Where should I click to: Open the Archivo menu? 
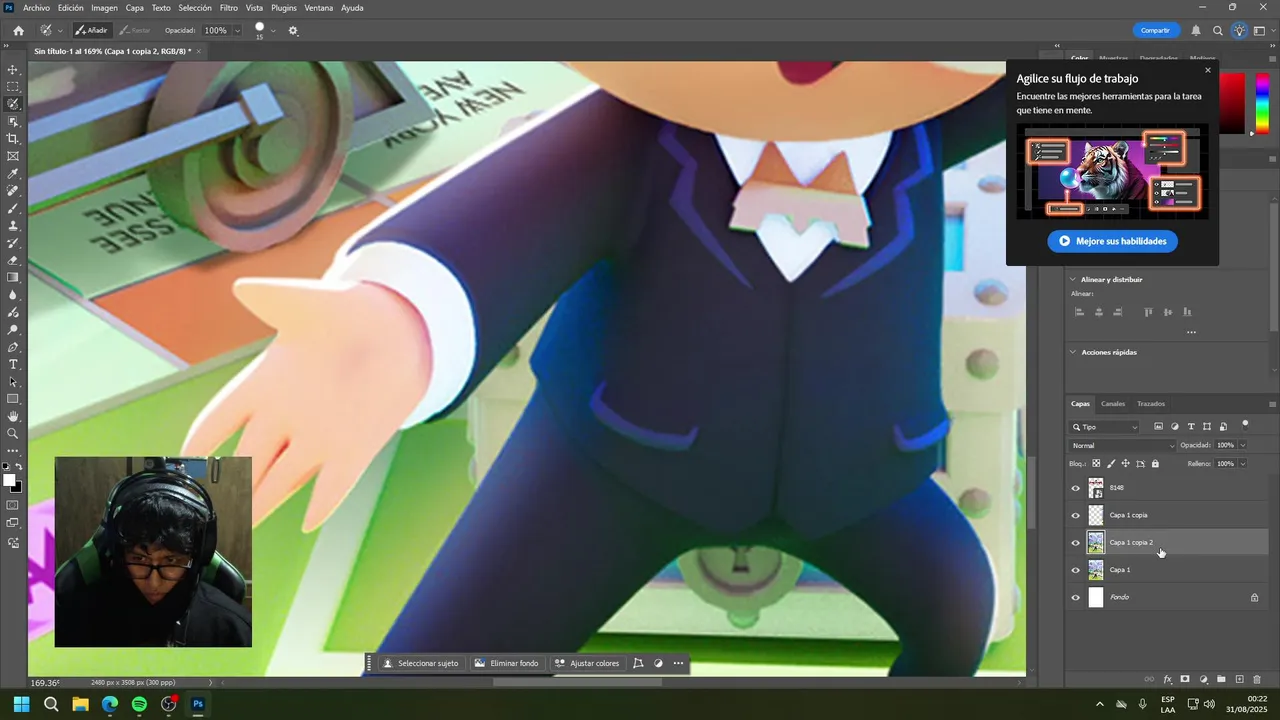(x=36, y=8)
